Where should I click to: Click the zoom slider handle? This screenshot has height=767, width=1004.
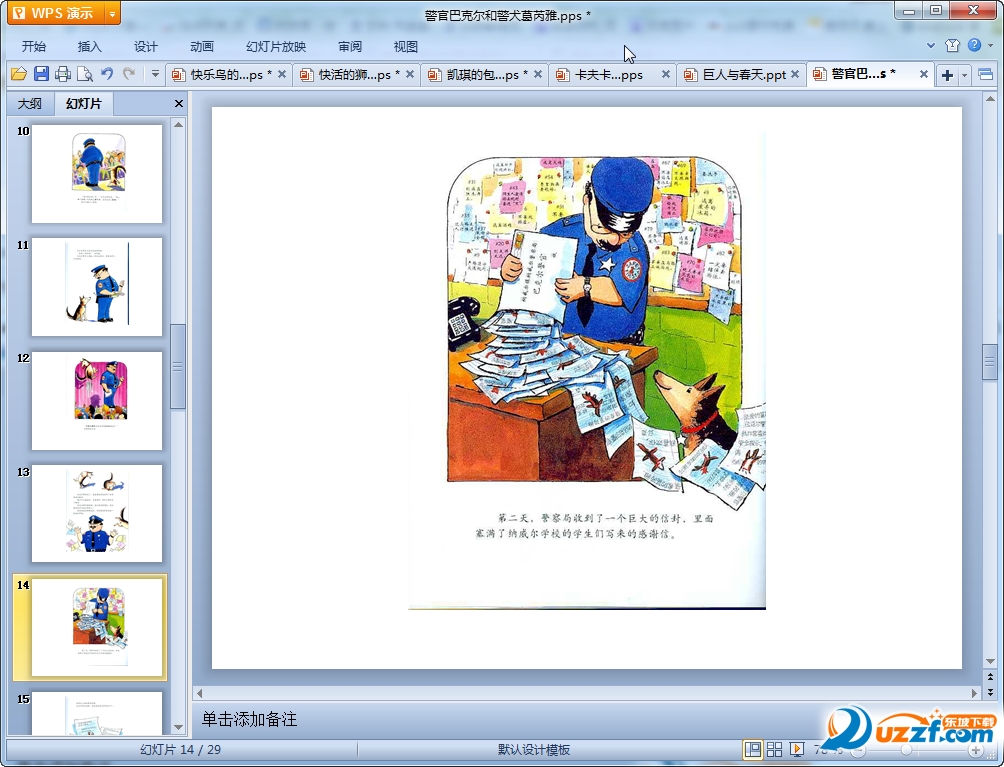(x=907, y=750)
